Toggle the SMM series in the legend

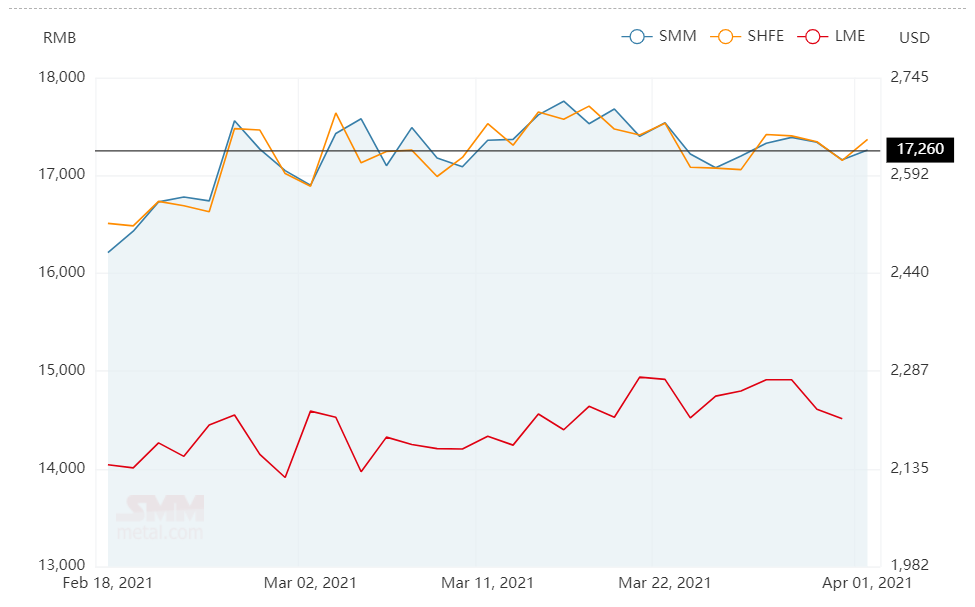pos(659,36)
